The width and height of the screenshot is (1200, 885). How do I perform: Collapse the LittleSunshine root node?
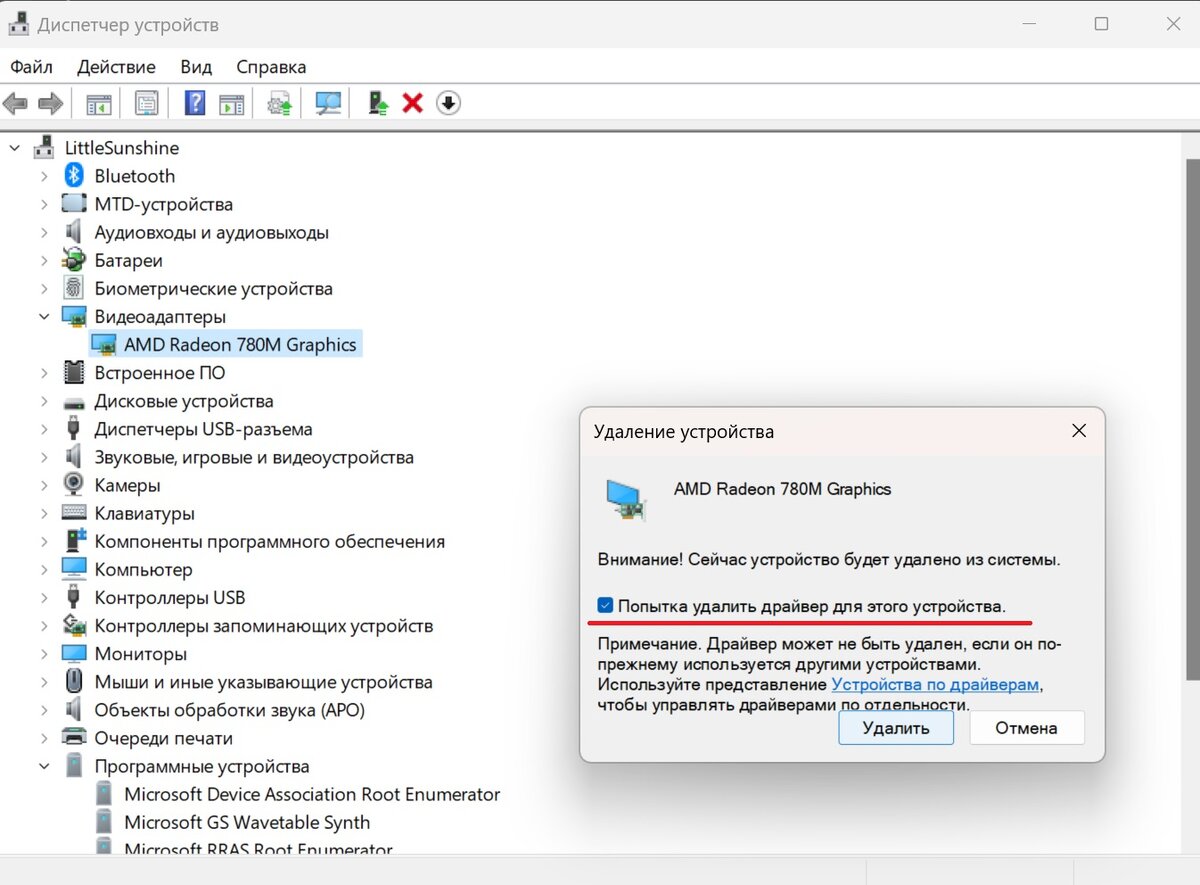[x=14, y=148]
